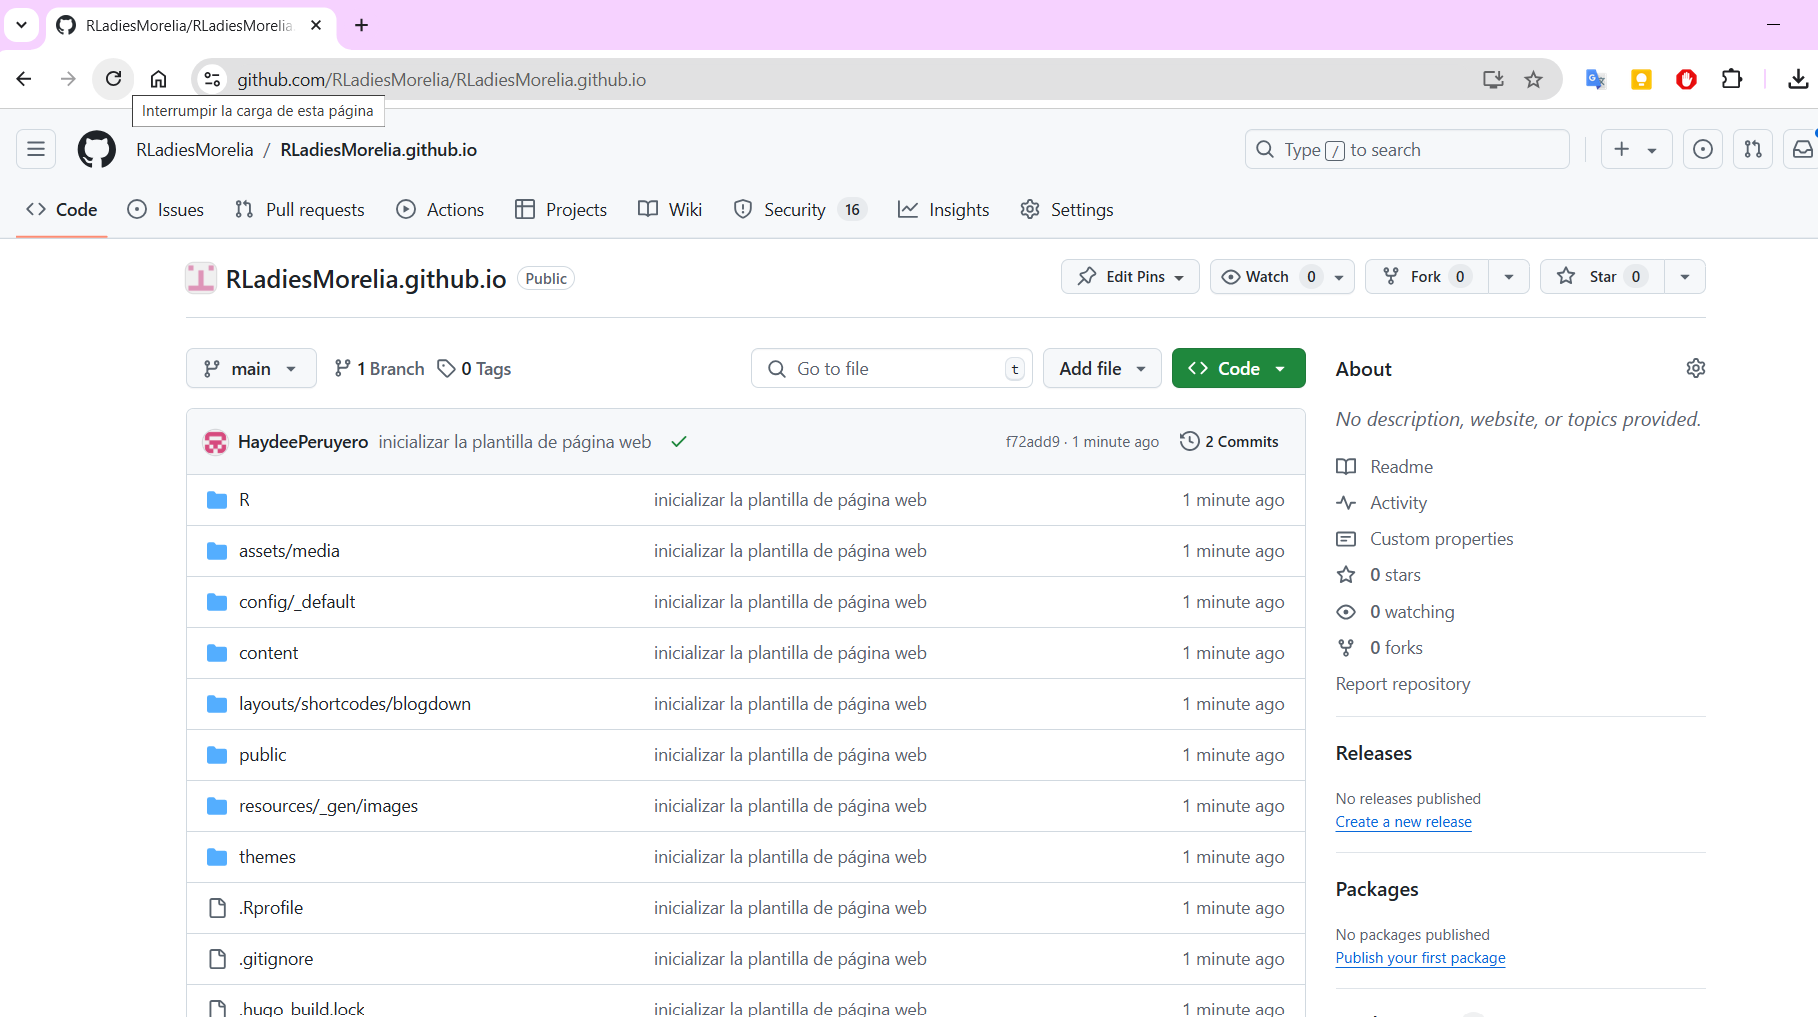
Task: Open a new browser tab
Action: pyautogui.click(x=362, y=25)
